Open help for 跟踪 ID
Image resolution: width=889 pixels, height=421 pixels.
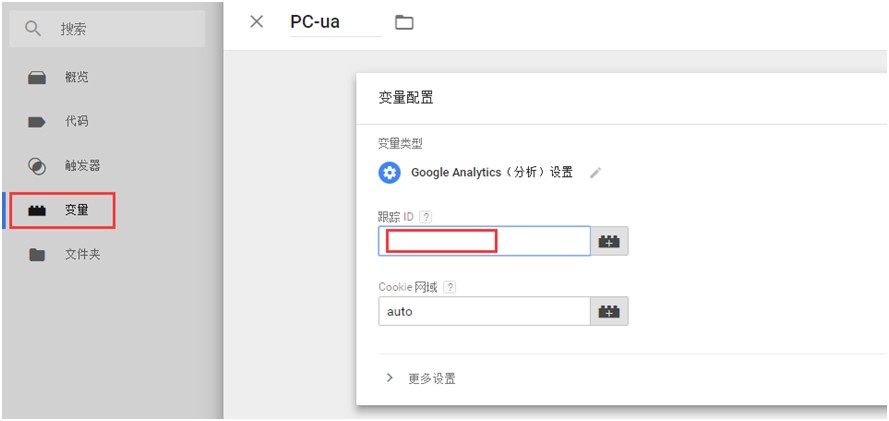coord(426,217)
